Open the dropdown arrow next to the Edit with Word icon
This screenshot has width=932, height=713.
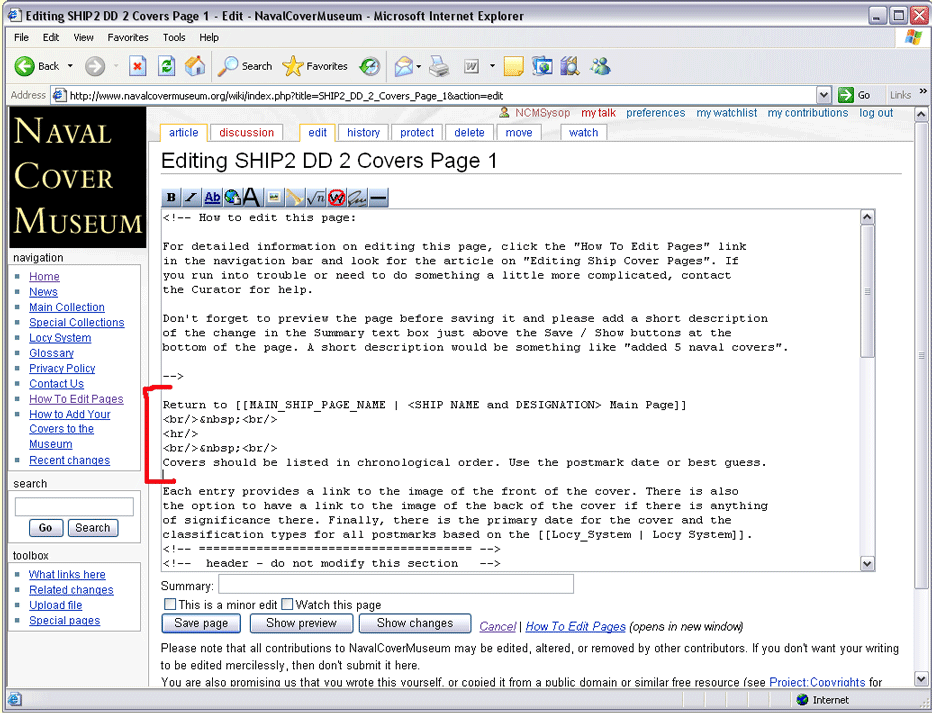[492, 67]
